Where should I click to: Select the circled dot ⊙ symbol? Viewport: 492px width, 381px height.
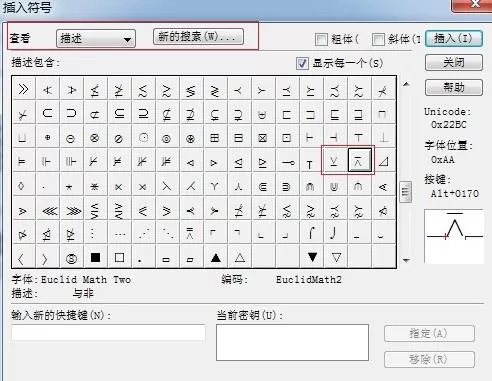pyautogui.click(x=143, y=138)
